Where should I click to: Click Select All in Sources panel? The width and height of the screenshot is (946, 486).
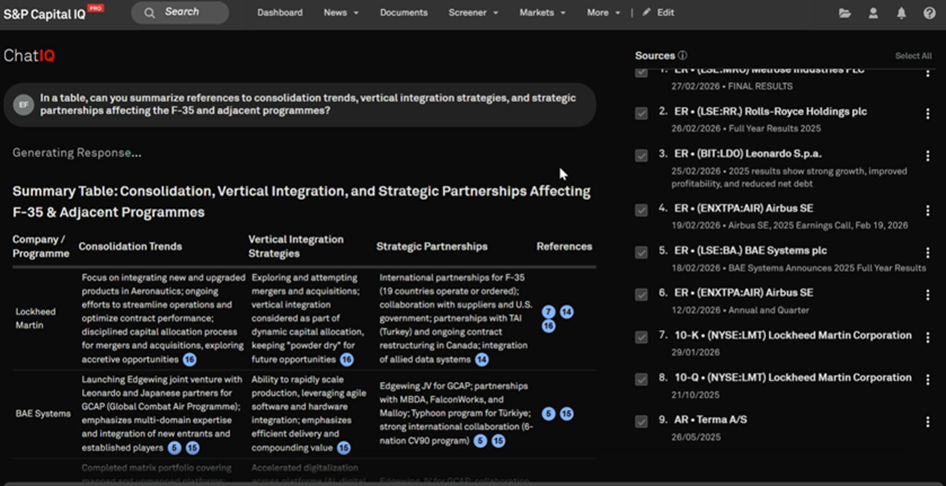[x=913, y=56]
